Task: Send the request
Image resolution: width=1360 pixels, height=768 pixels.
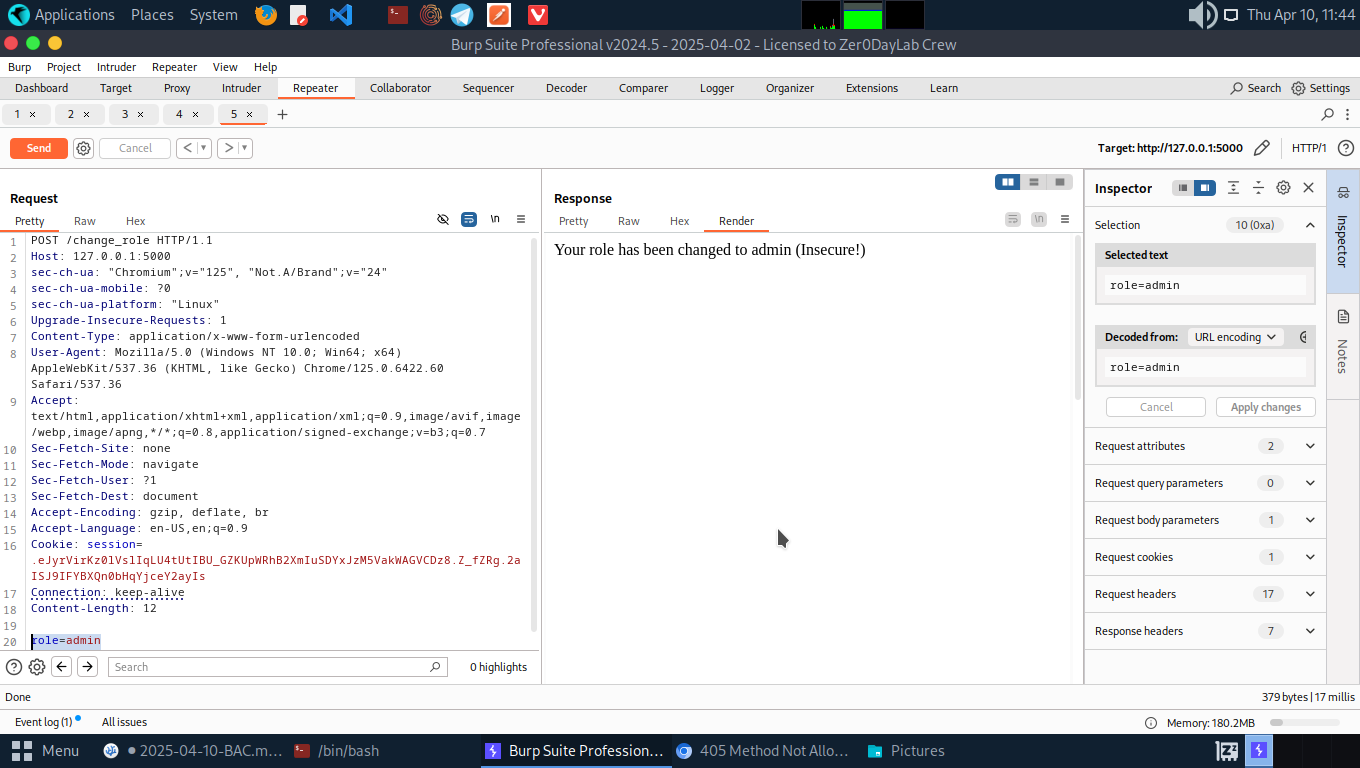Action: point(39,148)
